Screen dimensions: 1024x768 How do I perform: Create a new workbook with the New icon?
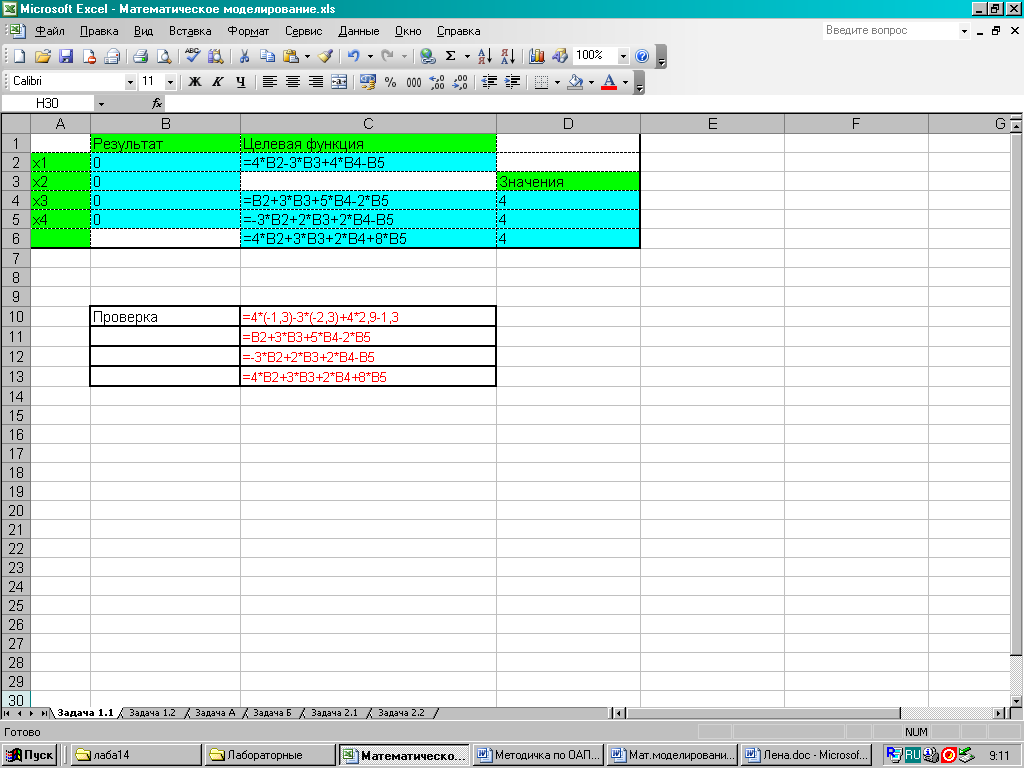pos(19,56)
